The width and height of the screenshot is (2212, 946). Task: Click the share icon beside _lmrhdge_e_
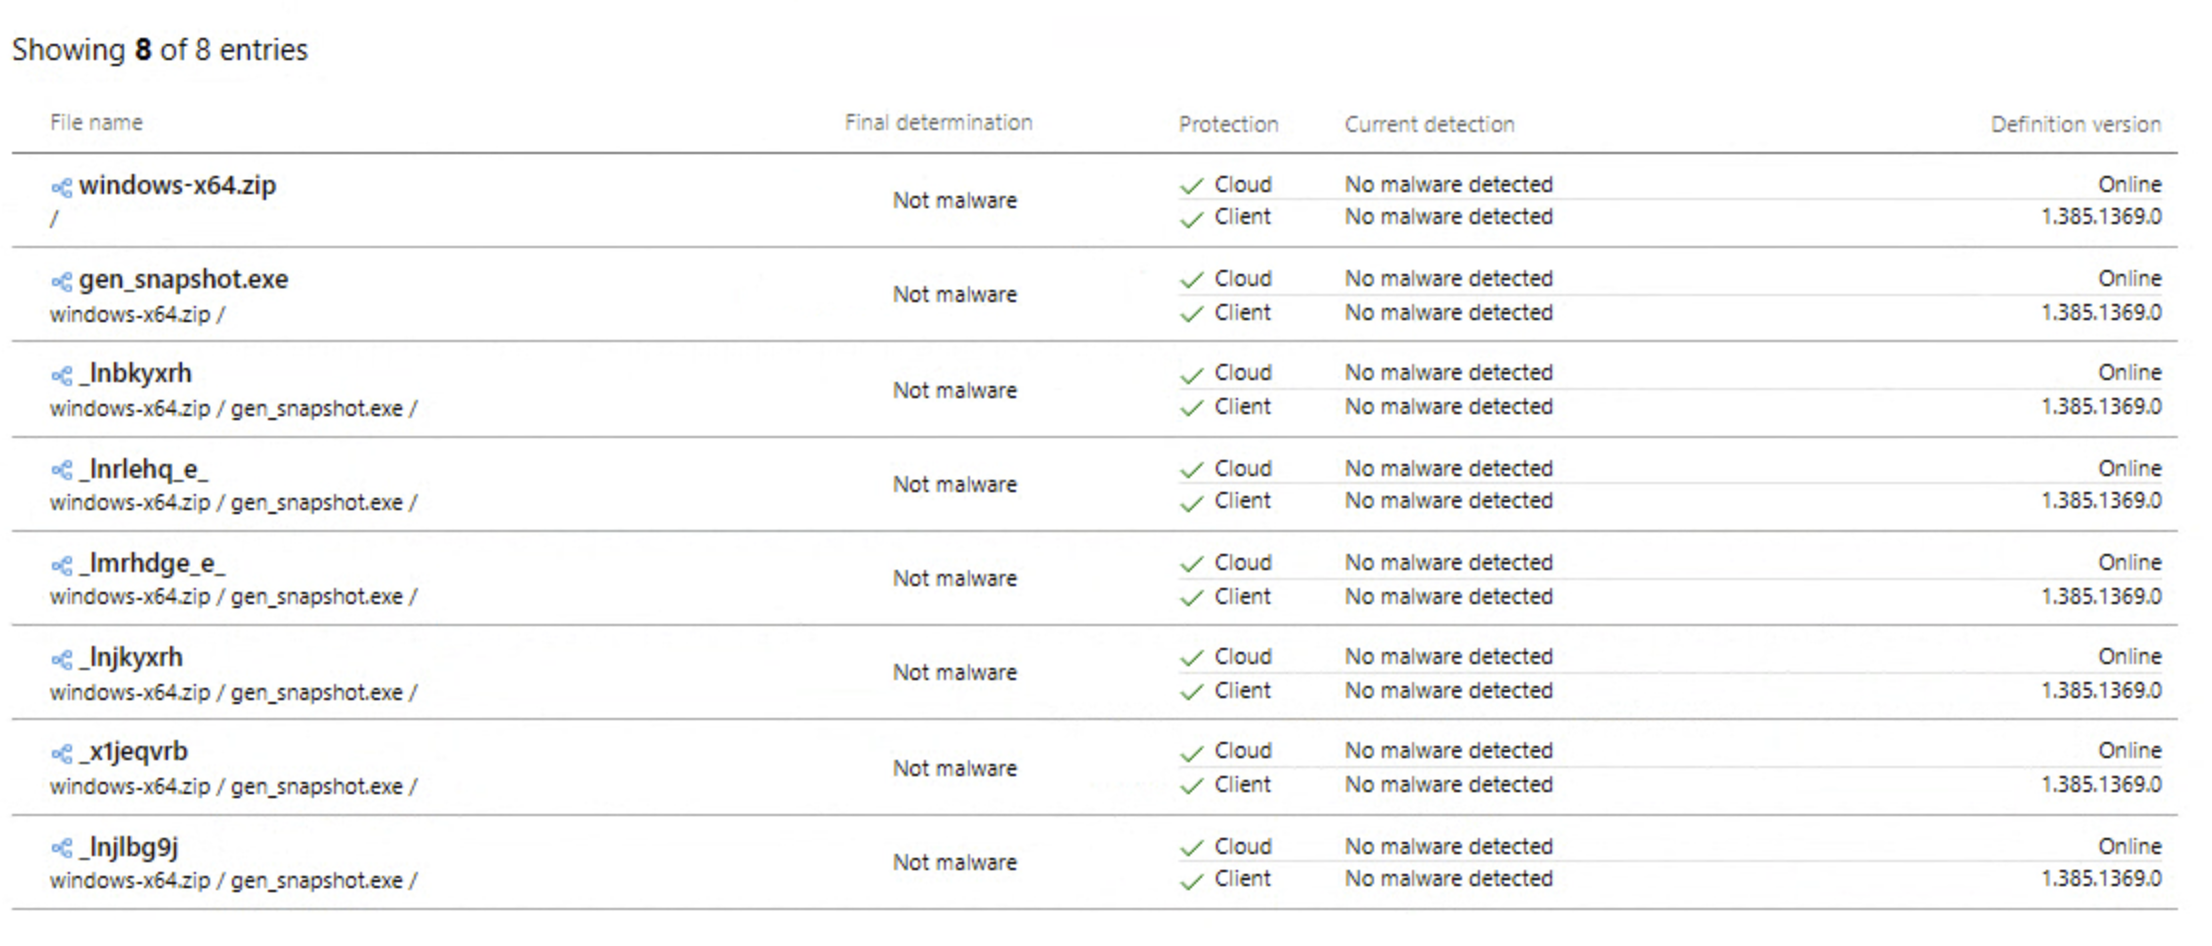coord(62,563)
